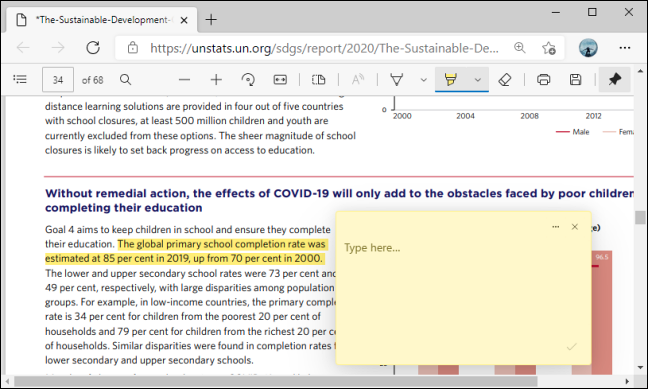Image resolution: width=648 pixels, height=389 pixels.
Task: Edit the page number field showing 34
Action: point(58,79)
